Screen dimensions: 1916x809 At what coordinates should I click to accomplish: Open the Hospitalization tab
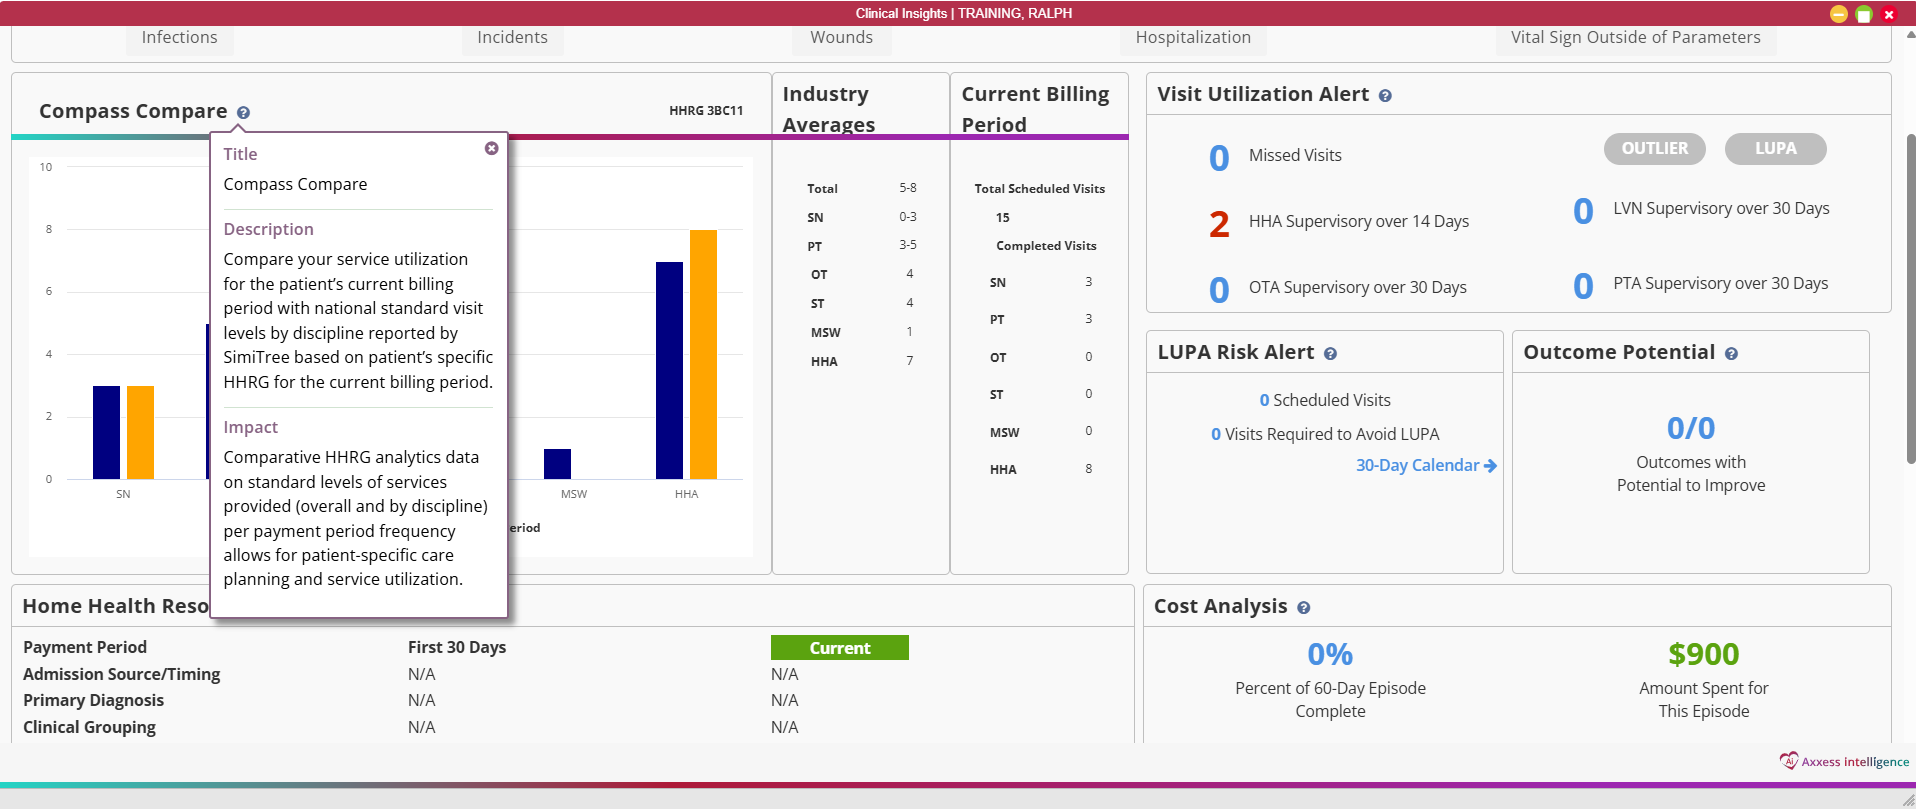tap(1192, 38)
